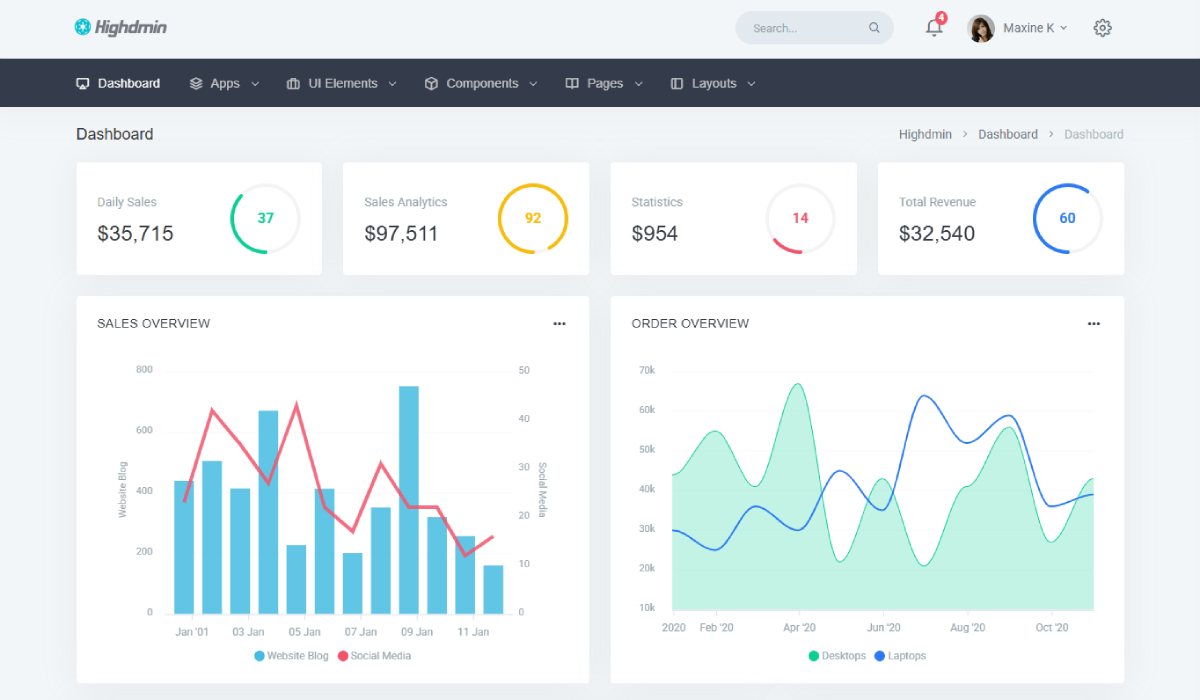1200x700 pixels.
Task: Click the search magnifier icon
Action: tap(874, 28)
